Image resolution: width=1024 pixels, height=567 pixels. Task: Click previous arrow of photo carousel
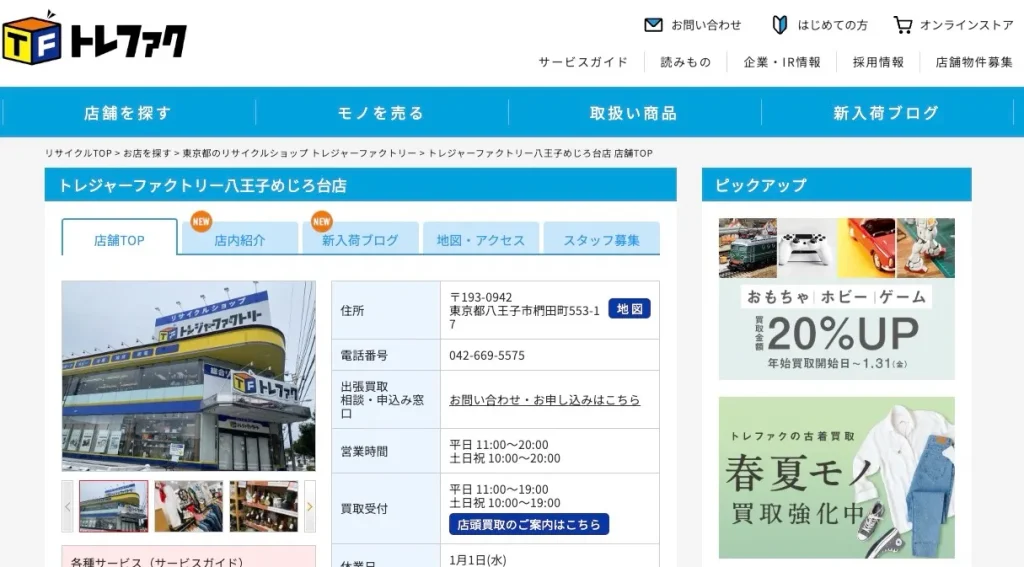[67, 506]
